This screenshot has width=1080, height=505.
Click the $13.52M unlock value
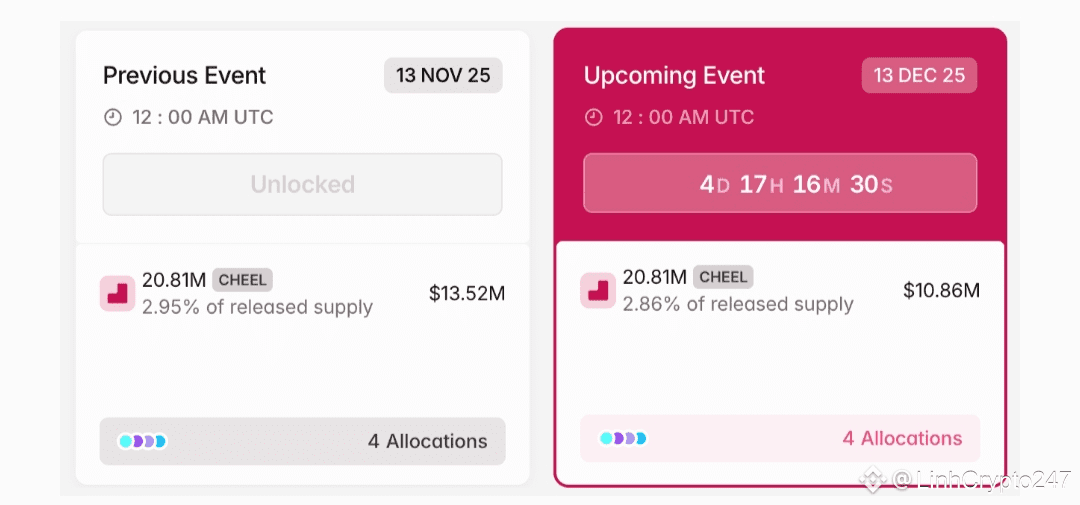(467, 293)
